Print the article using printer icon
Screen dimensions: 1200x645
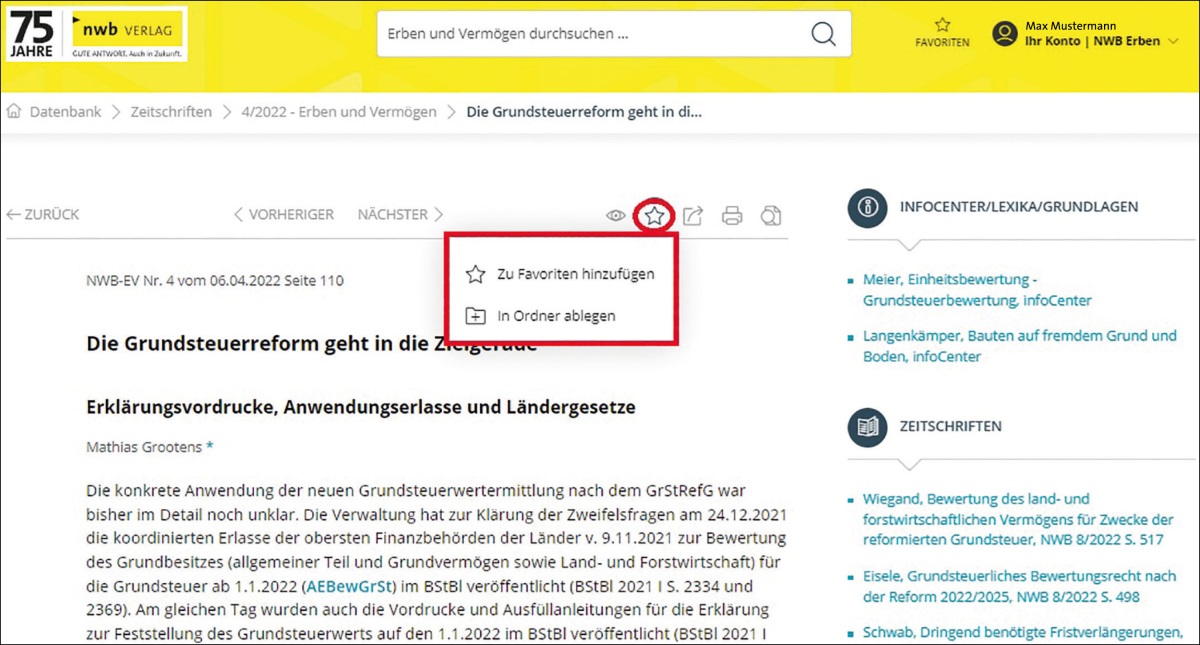pyautogui.click(x=732, y=215)
